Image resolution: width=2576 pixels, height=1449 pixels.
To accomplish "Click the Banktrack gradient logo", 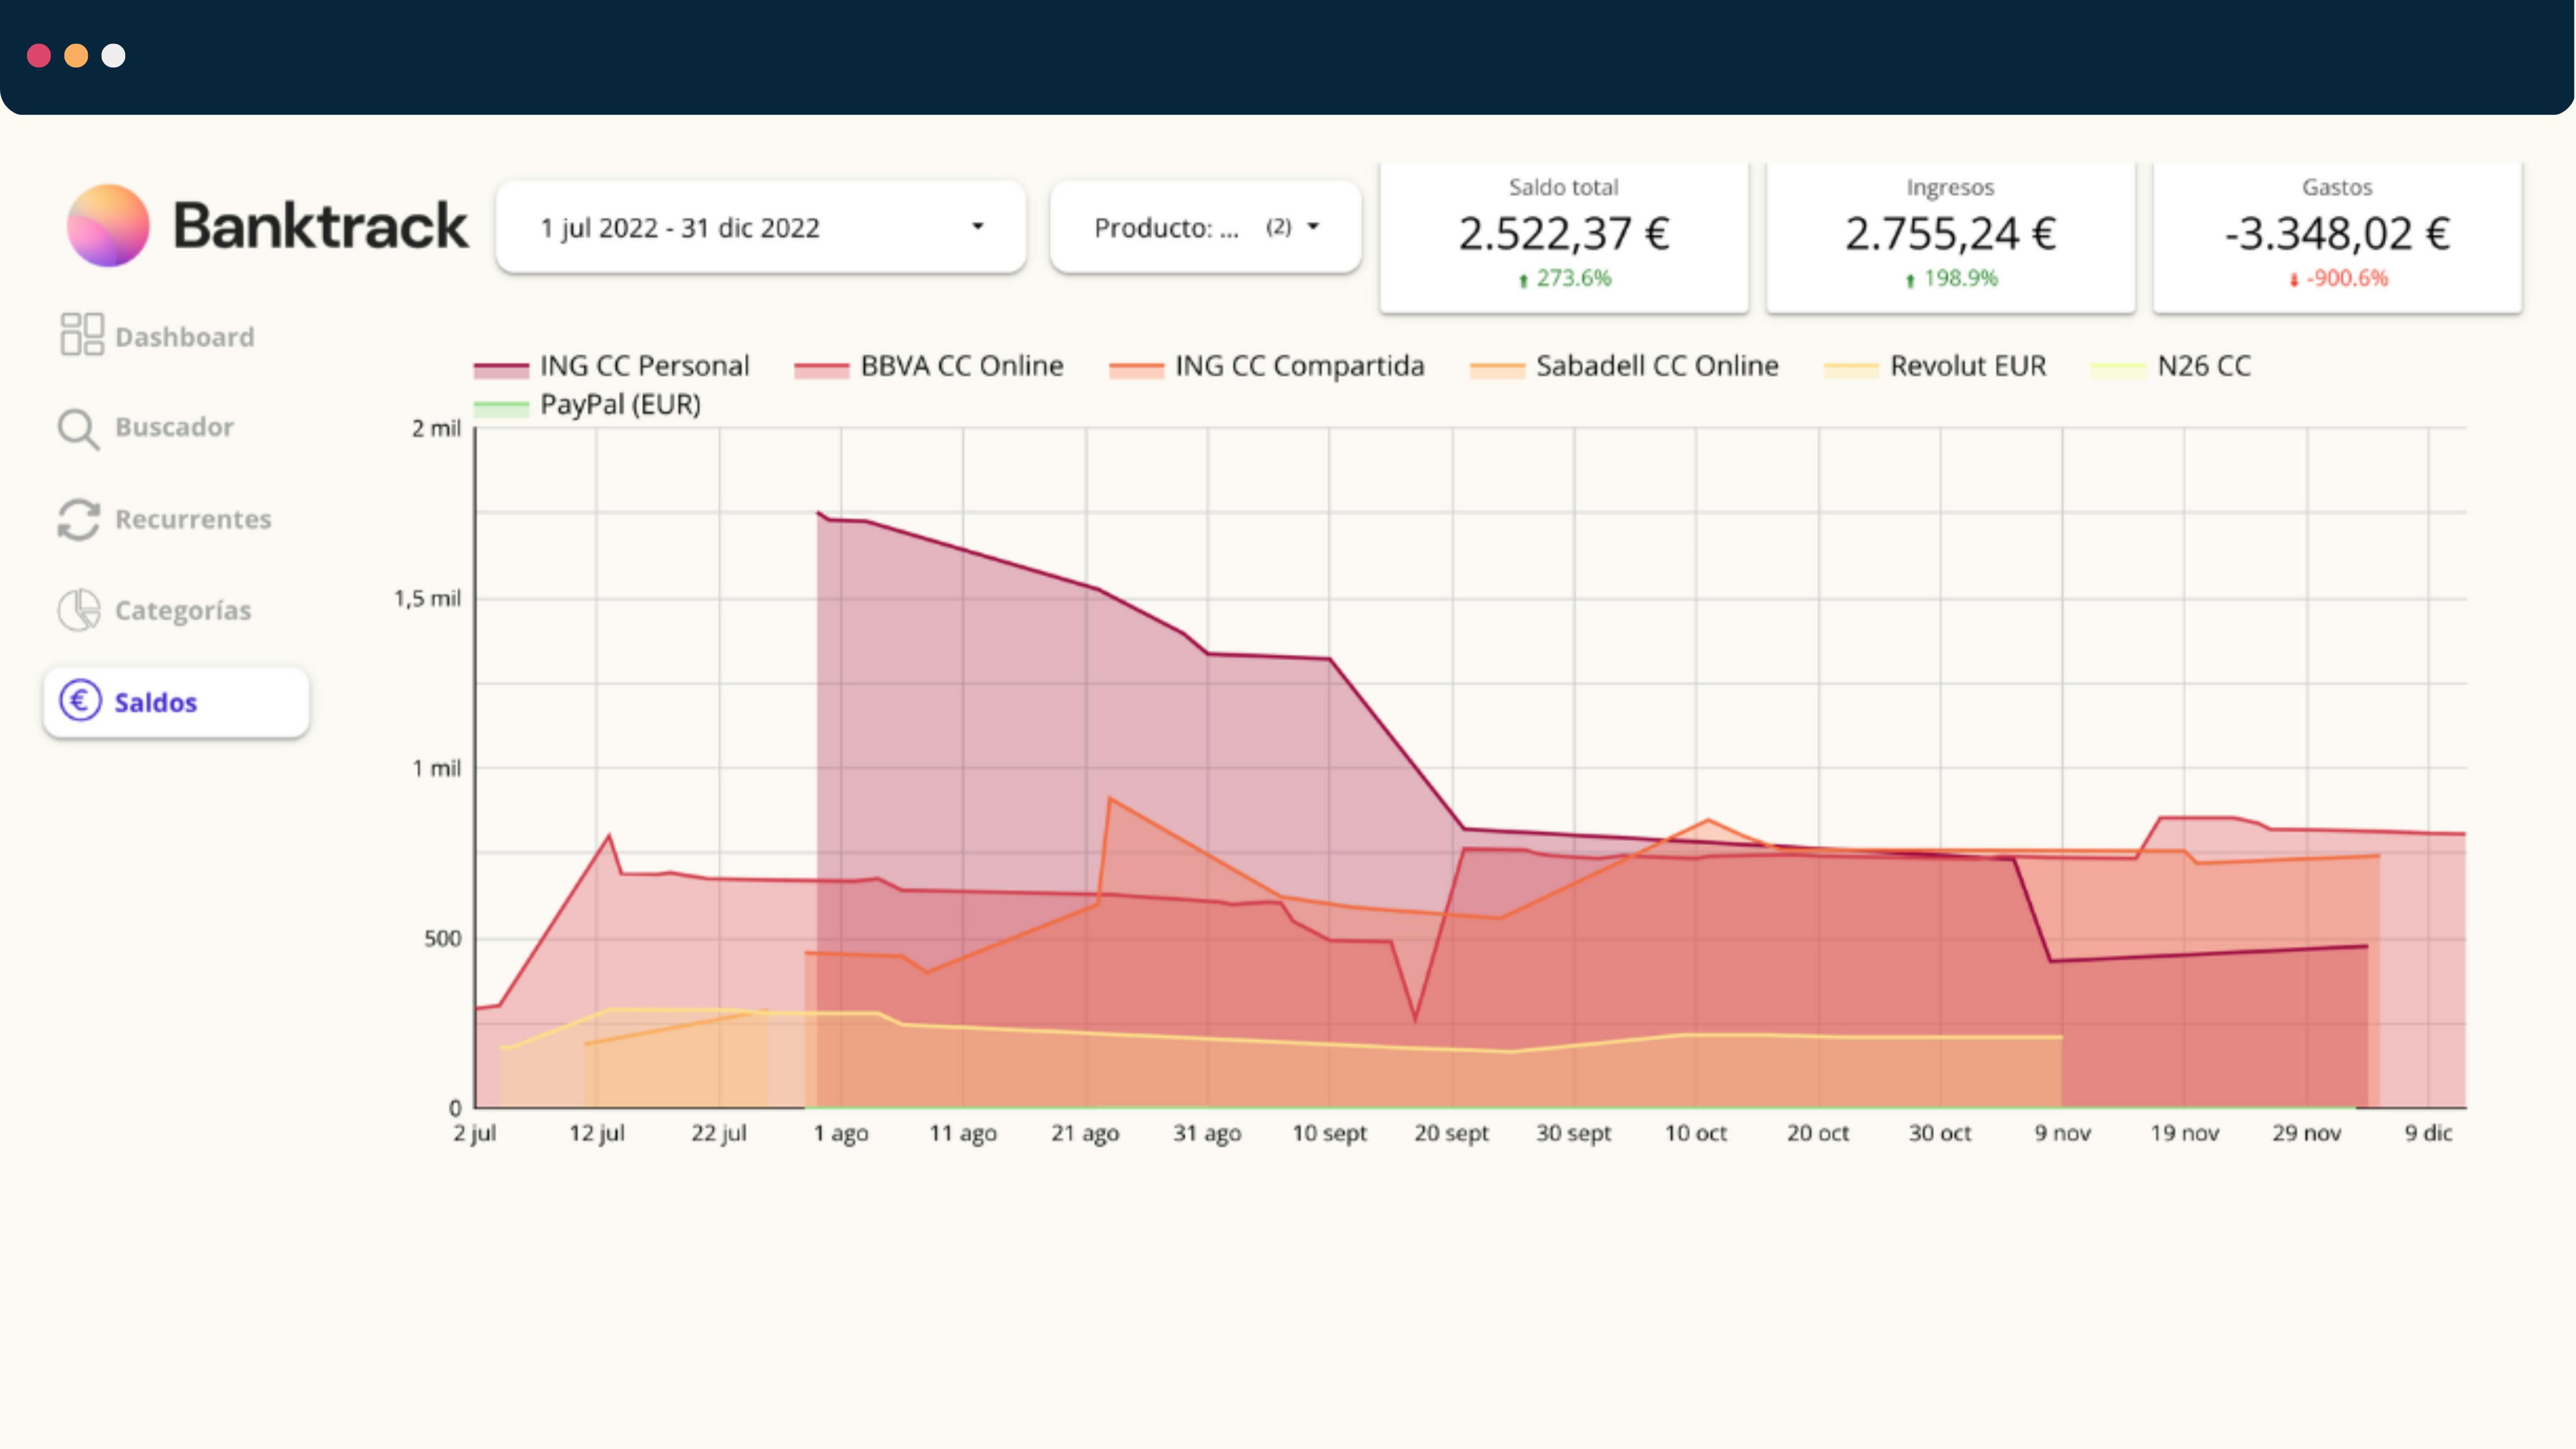I will [108, 226].
